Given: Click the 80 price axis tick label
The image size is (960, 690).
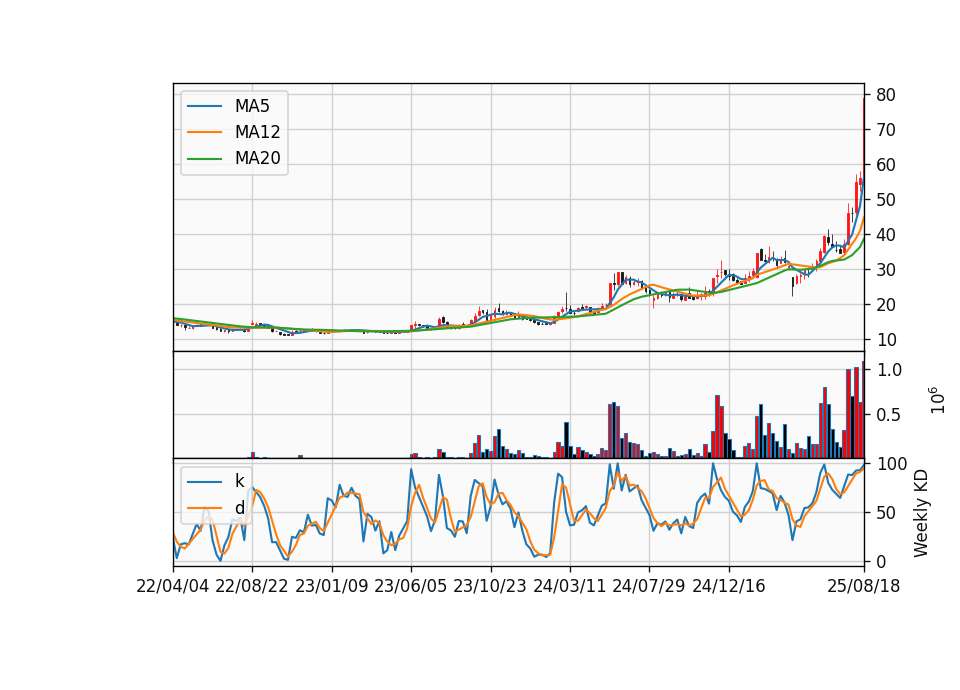Looking at the screenshot, I should 885,95.
